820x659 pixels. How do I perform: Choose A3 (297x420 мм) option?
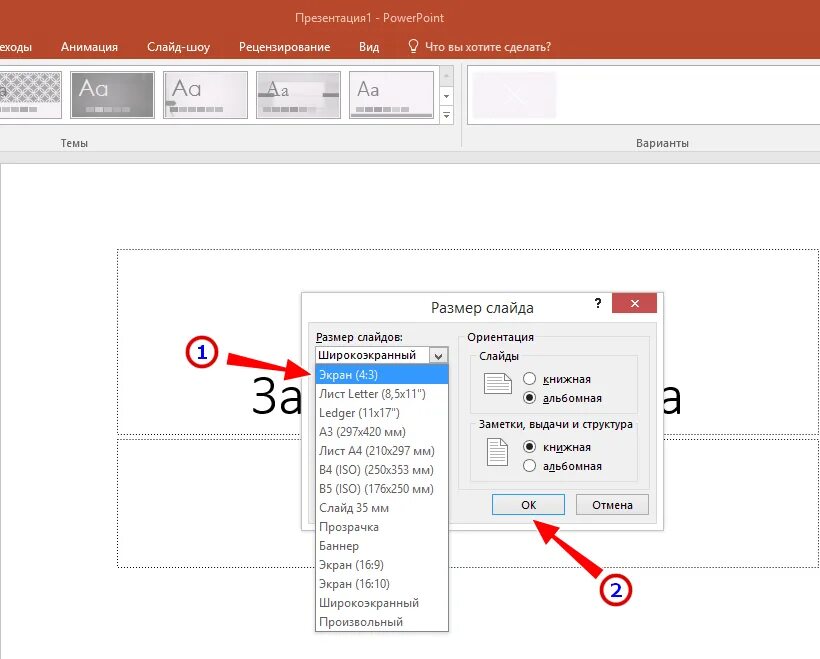382,431
